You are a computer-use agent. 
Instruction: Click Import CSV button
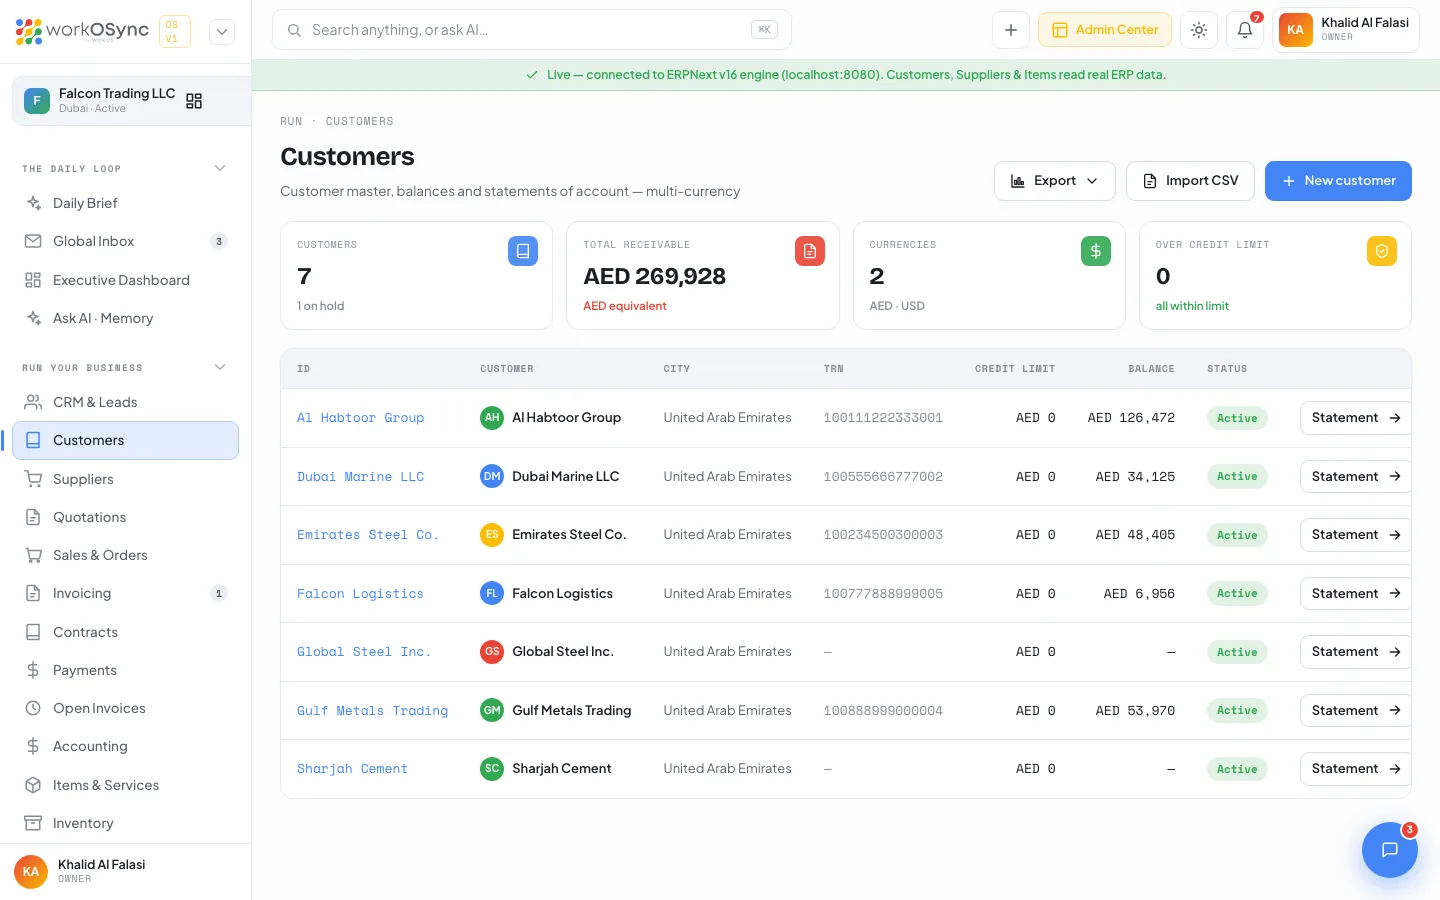click(1190, 181)
